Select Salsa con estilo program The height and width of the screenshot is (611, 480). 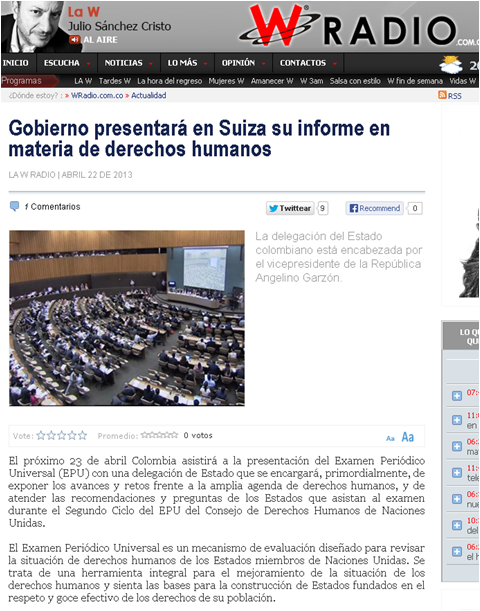(x=355, y=81)
